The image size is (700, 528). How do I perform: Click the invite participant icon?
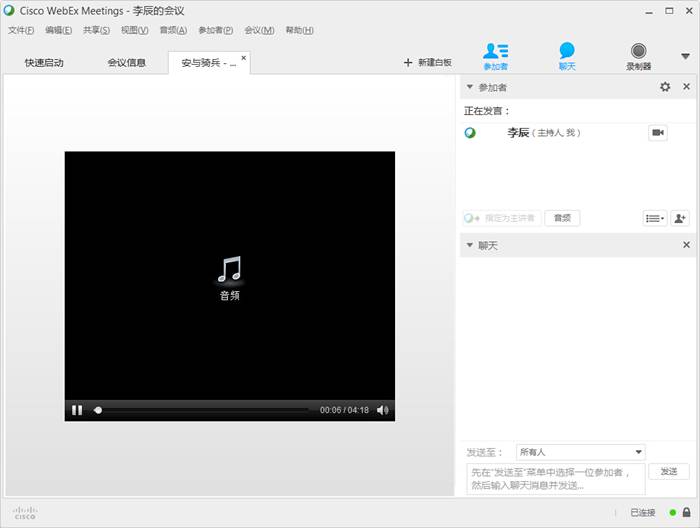(680, 218)
